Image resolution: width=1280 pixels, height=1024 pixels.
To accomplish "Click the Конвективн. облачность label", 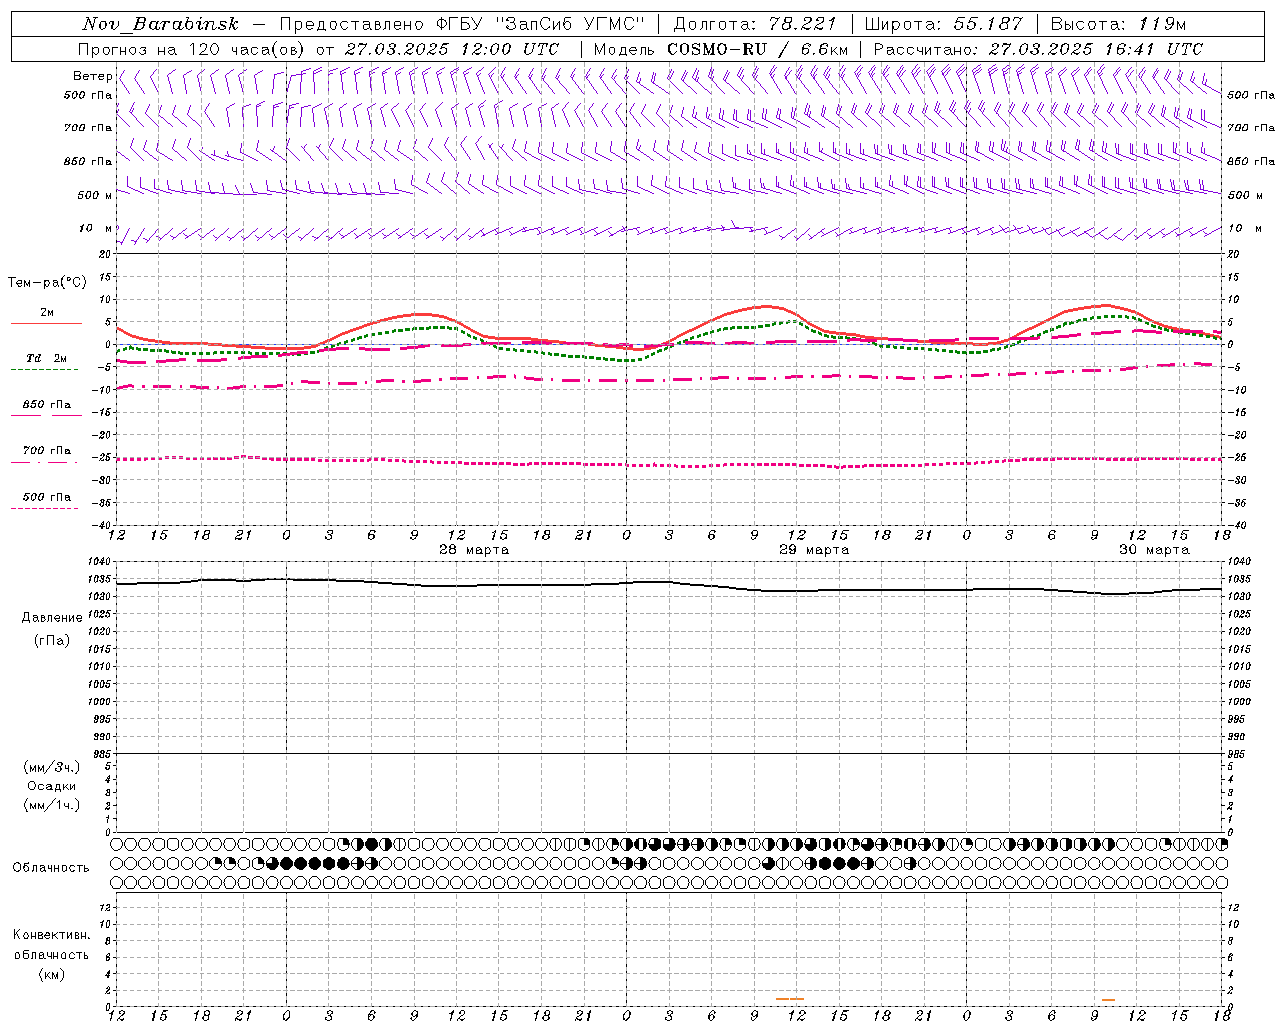I will click(51, 954).
